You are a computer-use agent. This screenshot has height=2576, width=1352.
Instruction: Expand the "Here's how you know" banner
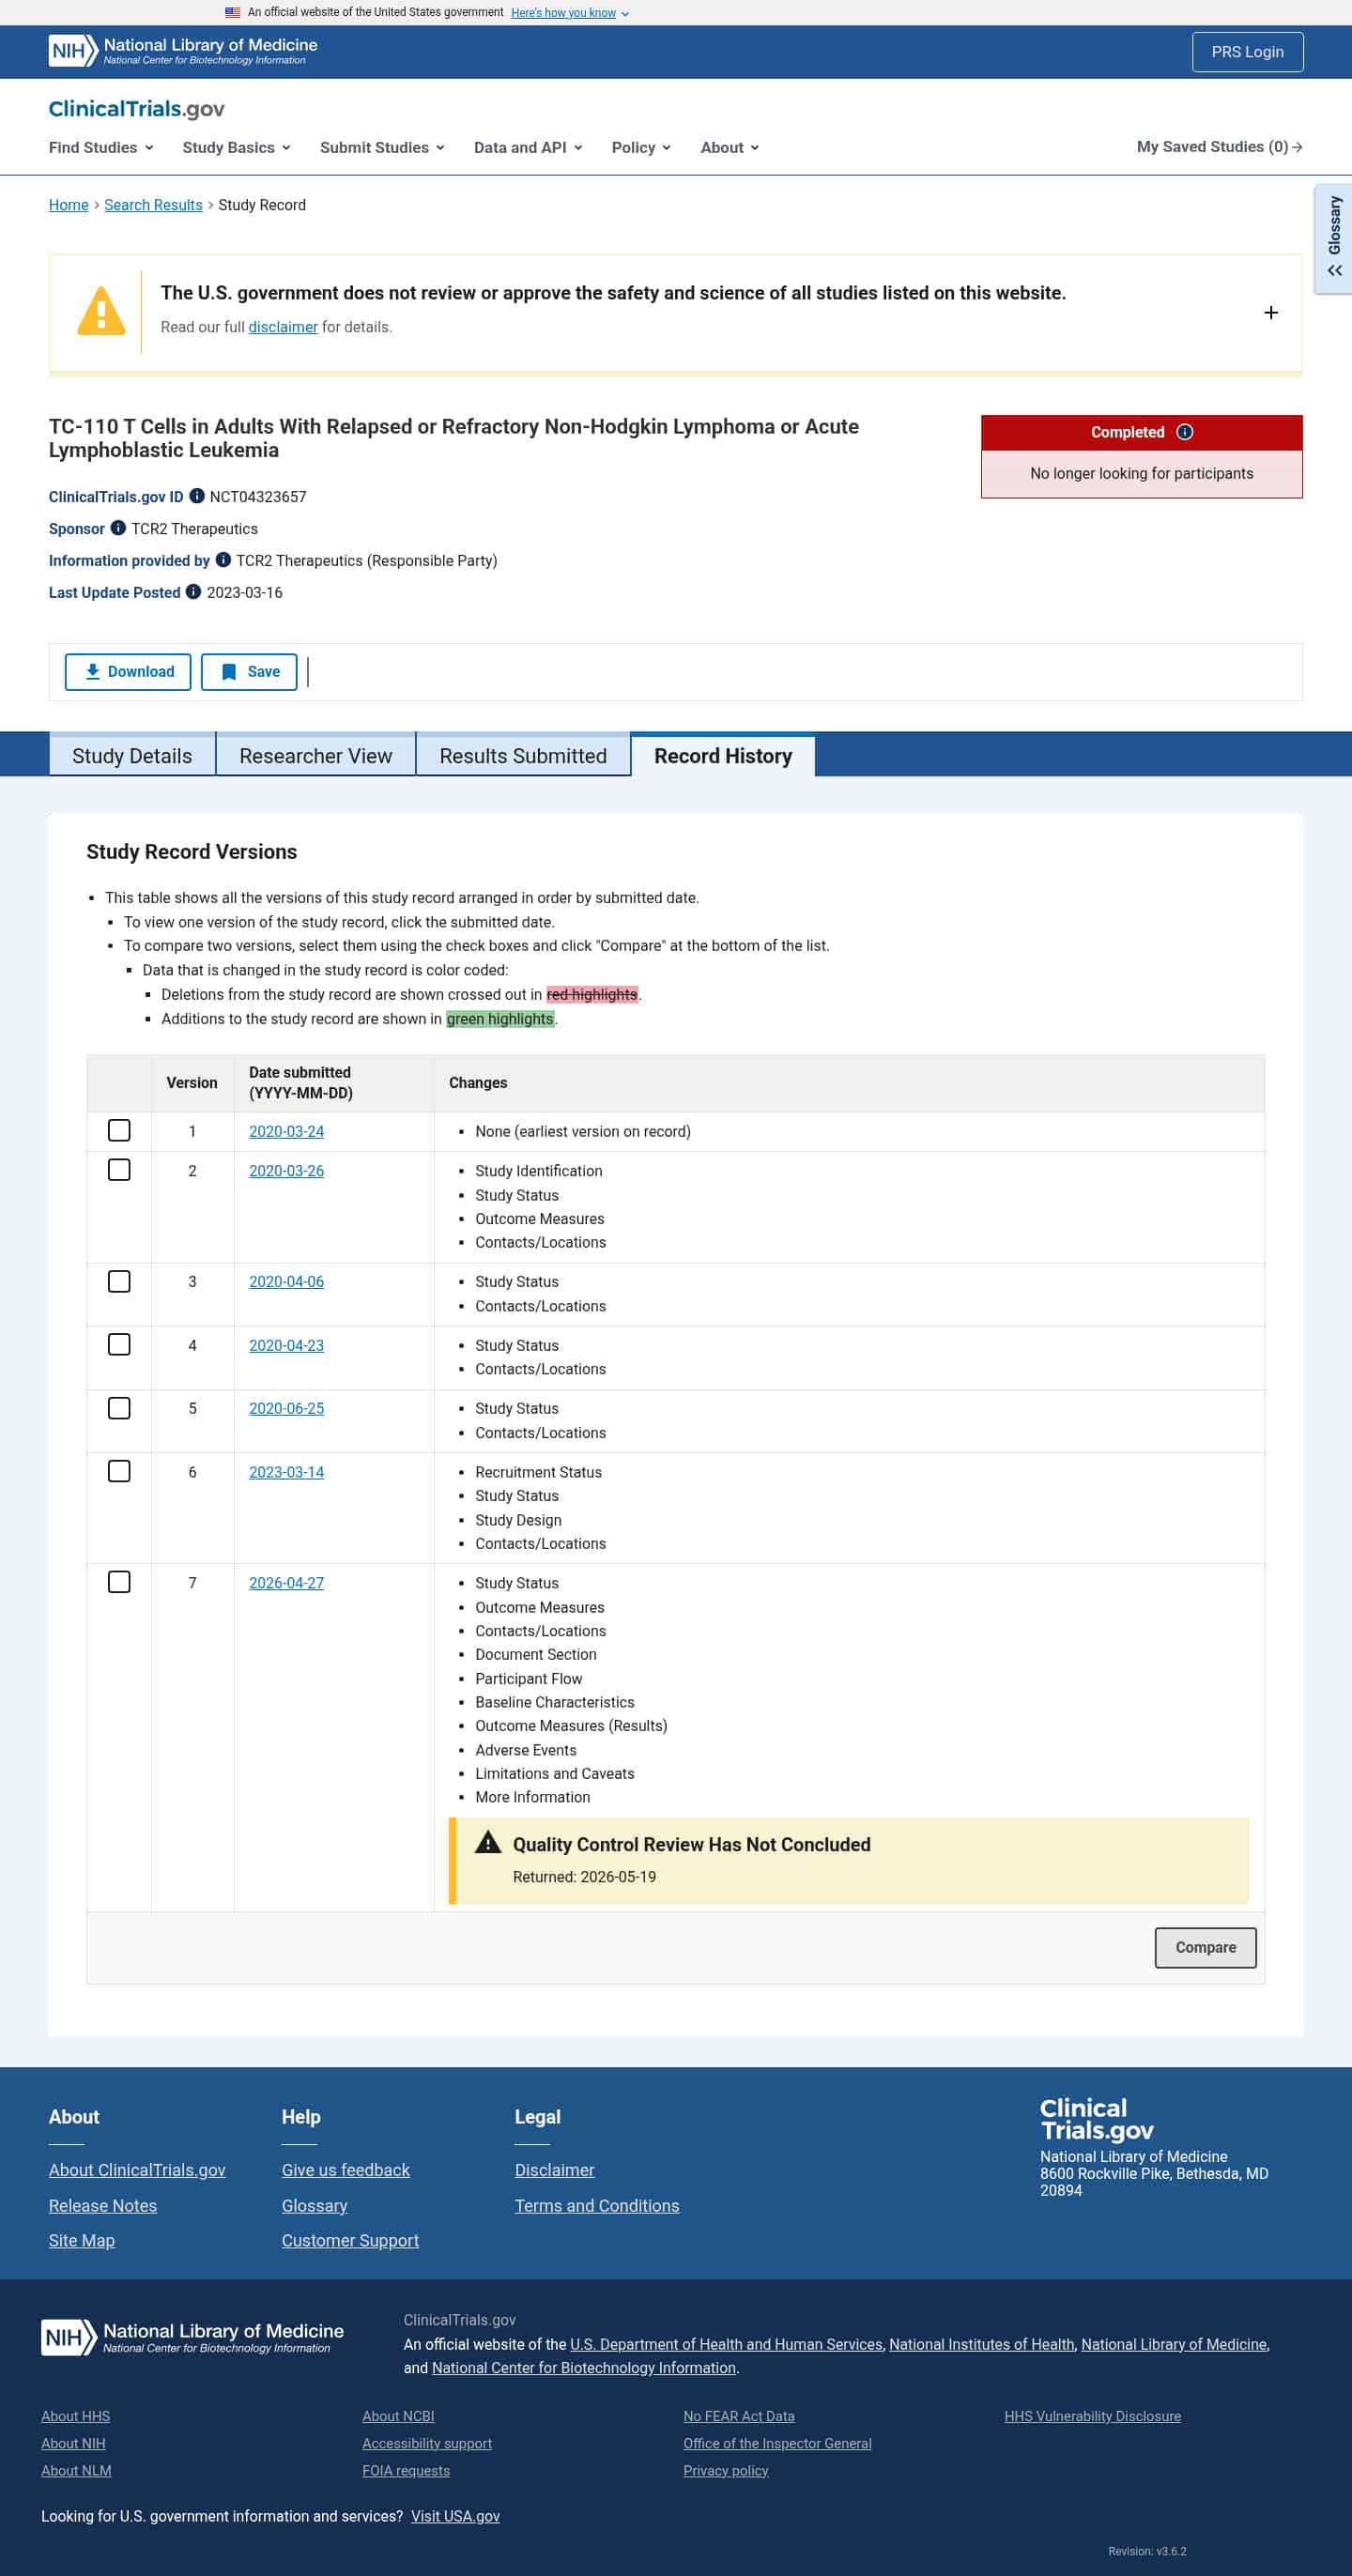coord(570,13)
